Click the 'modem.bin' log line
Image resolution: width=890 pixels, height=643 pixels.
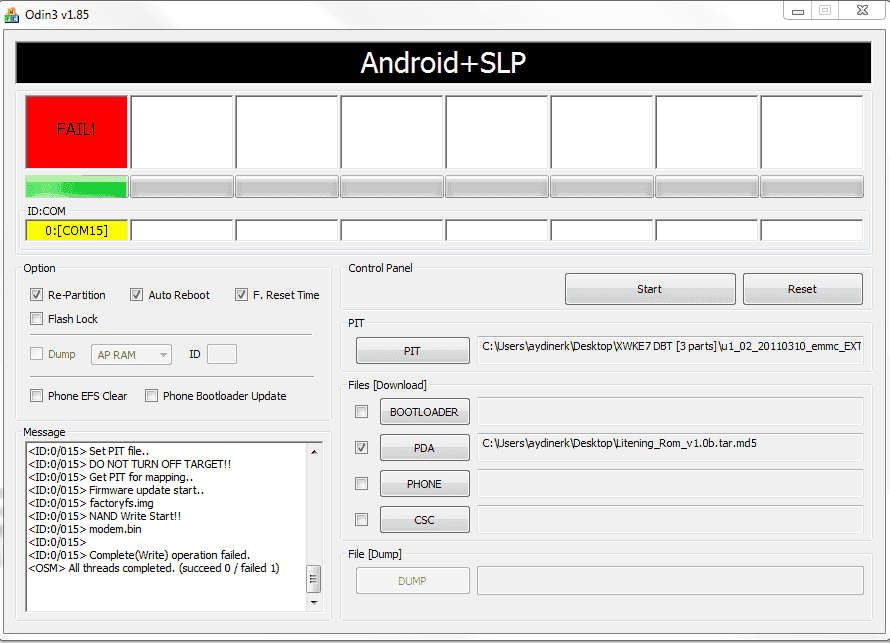[x=85, y=529]
